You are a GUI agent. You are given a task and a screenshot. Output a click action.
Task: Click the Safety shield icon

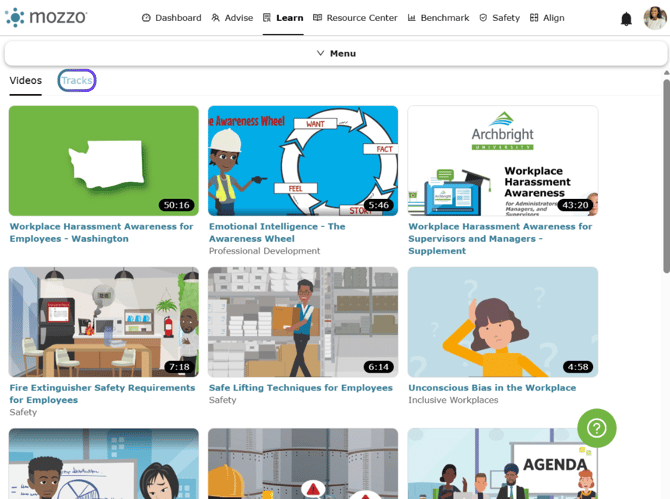tap(483, 18)
